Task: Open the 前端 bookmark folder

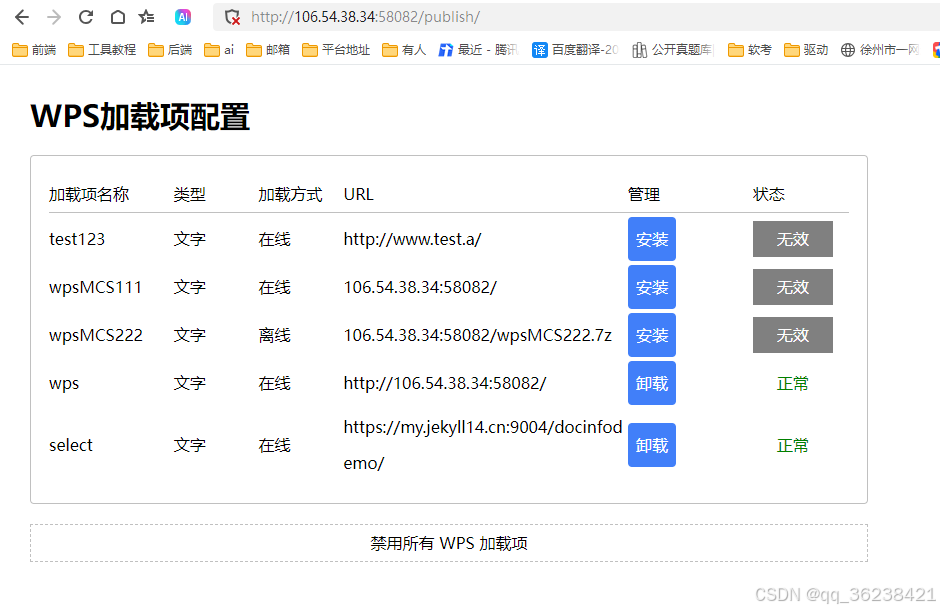Action: tap(34, 50)
